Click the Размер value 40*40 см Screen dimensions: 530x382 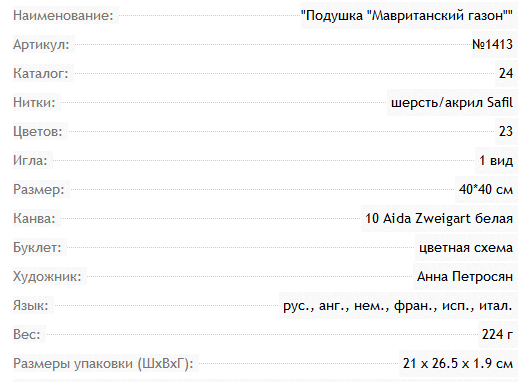(x=486, y=189)
